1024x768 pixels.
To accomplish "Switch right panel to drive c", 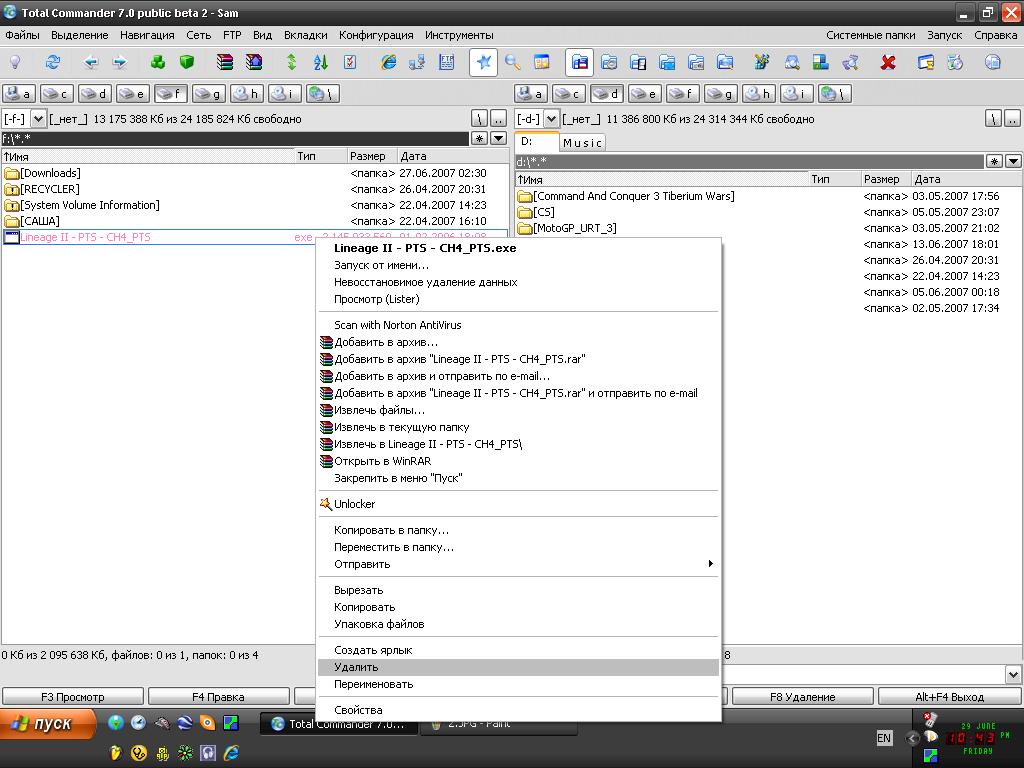I will [x=569, y=94].
